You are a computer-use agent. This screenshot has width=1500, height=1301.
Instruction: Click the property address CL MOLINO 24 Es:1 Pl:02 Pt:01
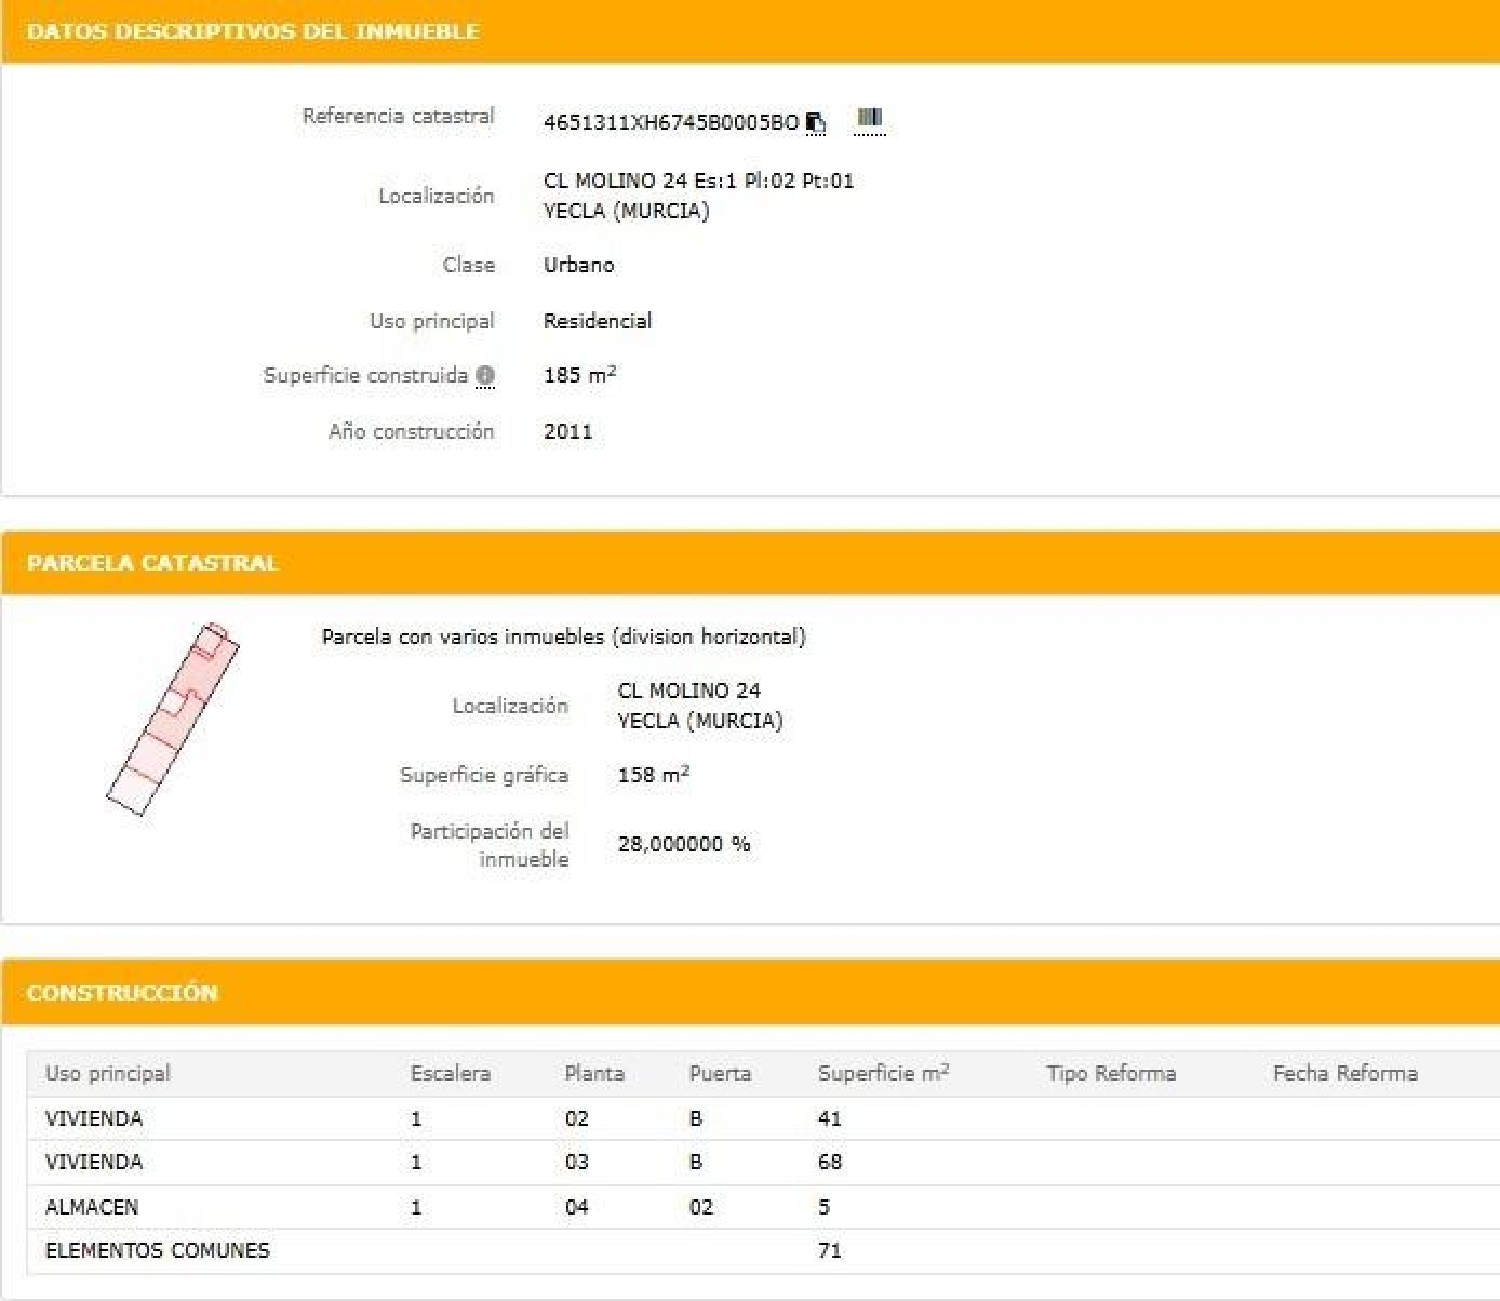698,181
